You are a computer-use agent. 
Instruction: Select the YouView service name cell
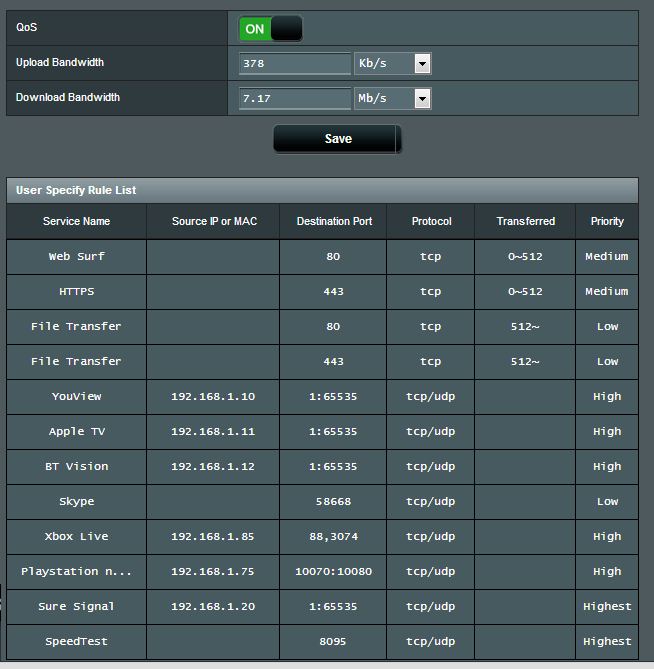(76, 396)
